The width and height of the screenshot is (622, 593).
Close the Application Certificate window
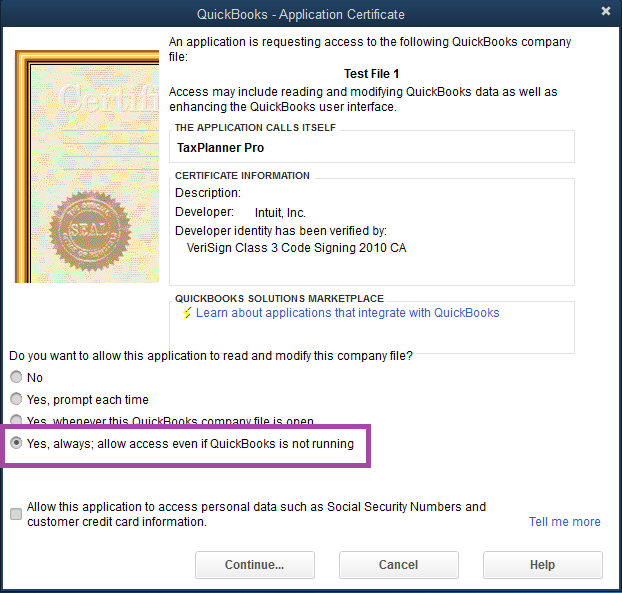[x=605, y=11]
